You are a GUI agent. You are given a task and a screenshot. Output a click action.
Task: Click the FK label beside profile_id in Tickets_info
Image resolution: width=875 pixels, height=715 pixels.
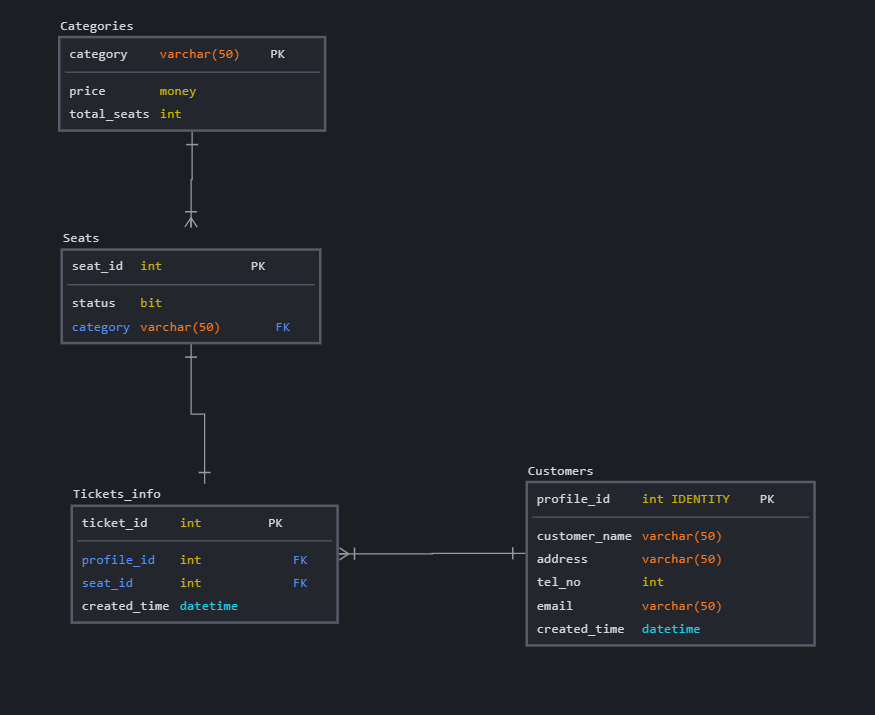[x=300, y=559]
